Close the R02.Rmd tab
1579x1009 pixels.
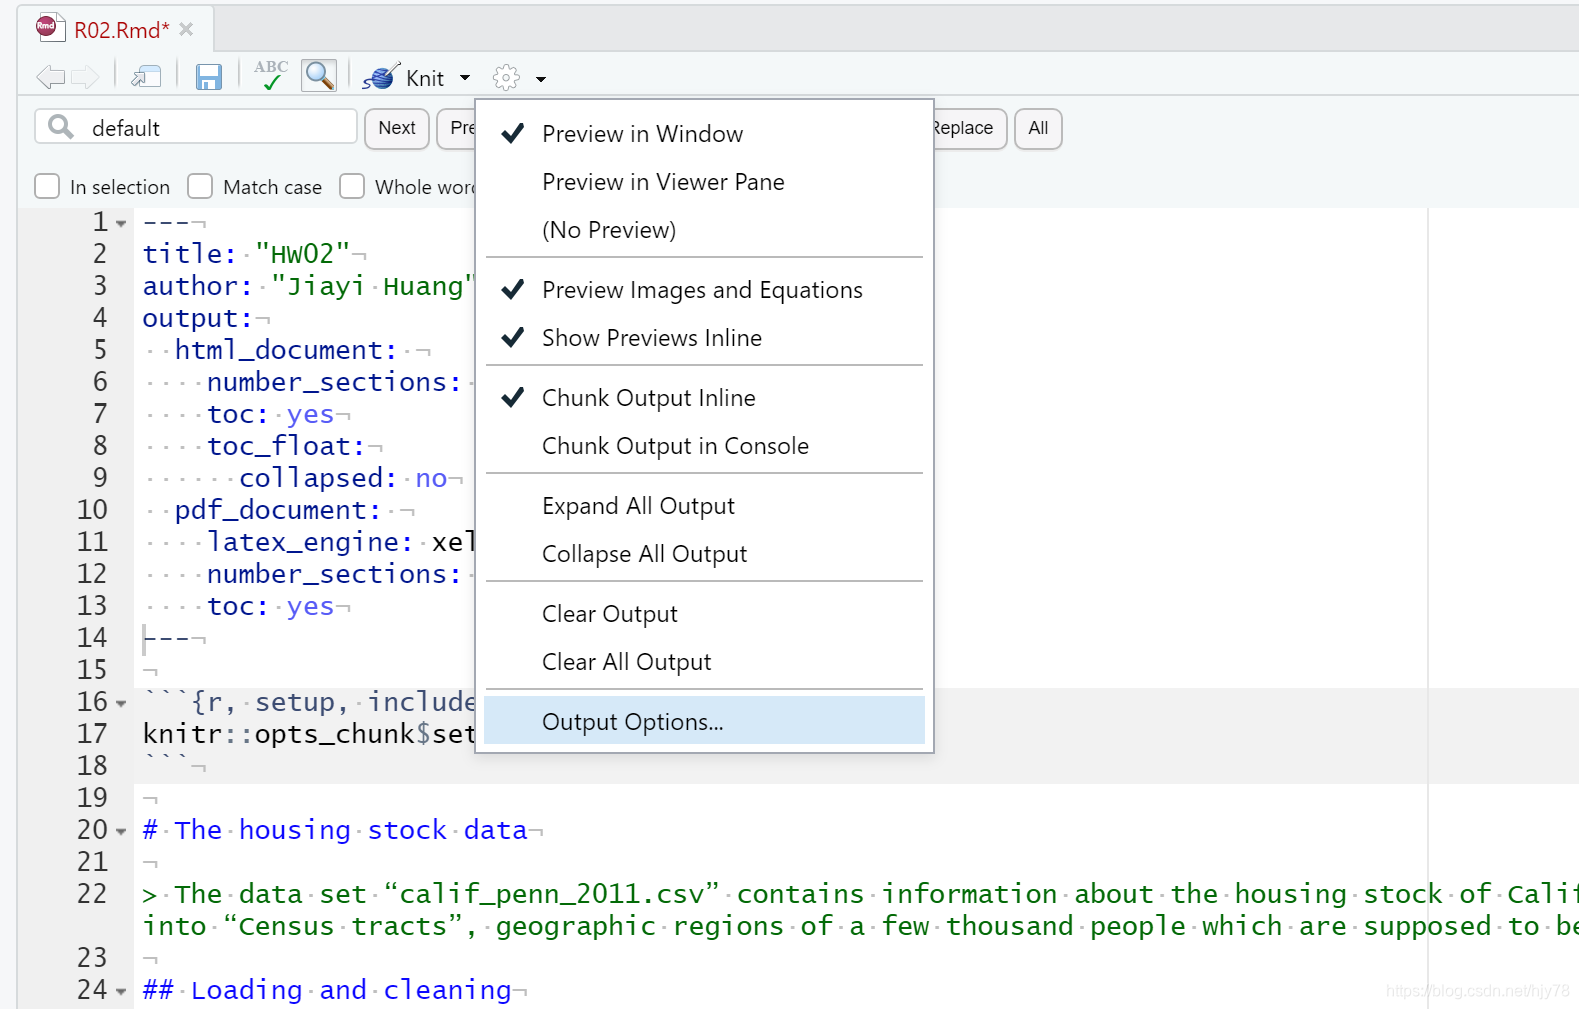[x=186, y=29]
